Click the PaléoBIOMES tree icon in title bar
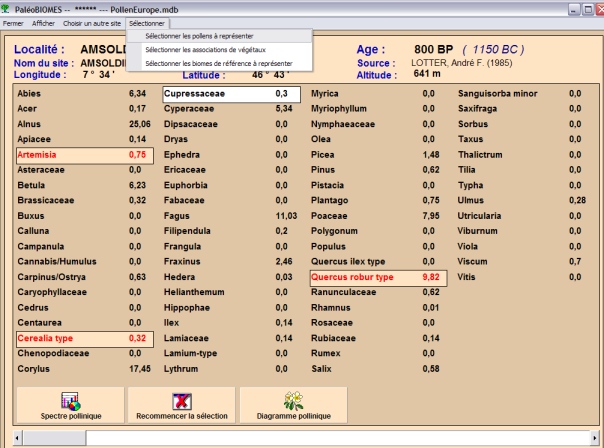 point(8,7)
